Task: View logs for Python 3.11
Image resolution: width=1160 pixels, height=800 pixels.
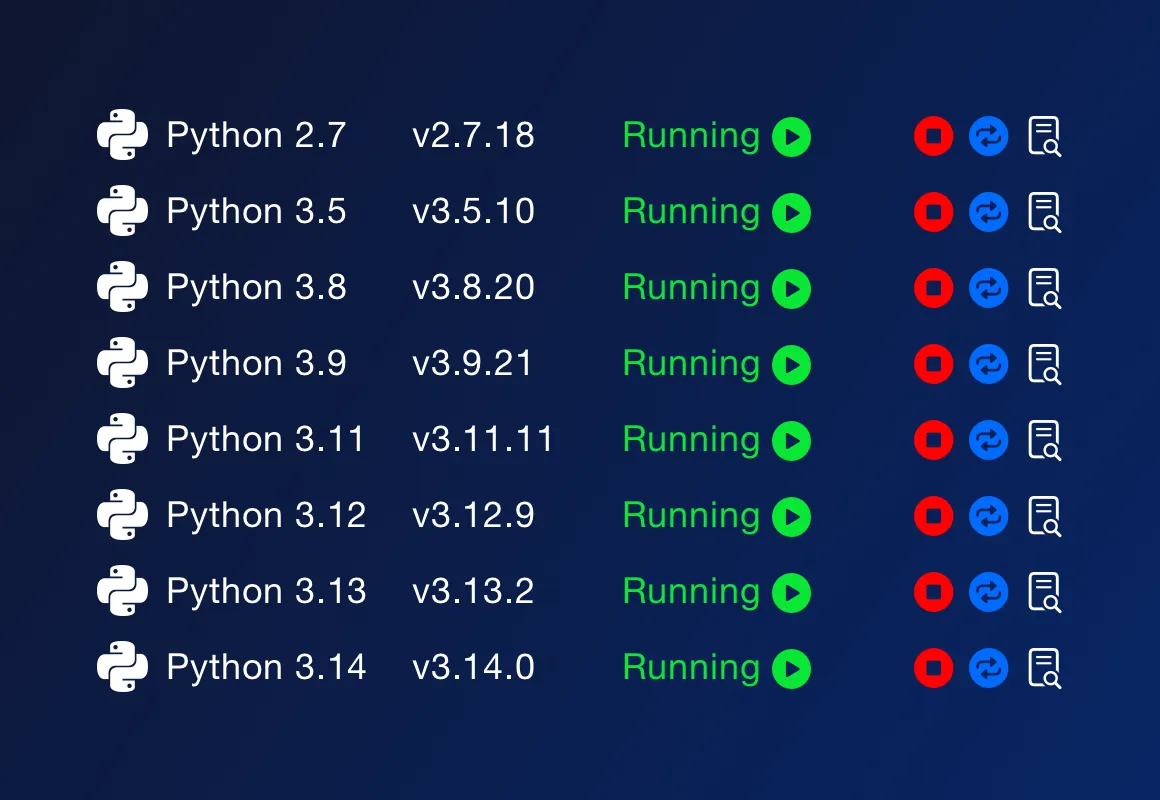Action: [x=1045, y=440]
